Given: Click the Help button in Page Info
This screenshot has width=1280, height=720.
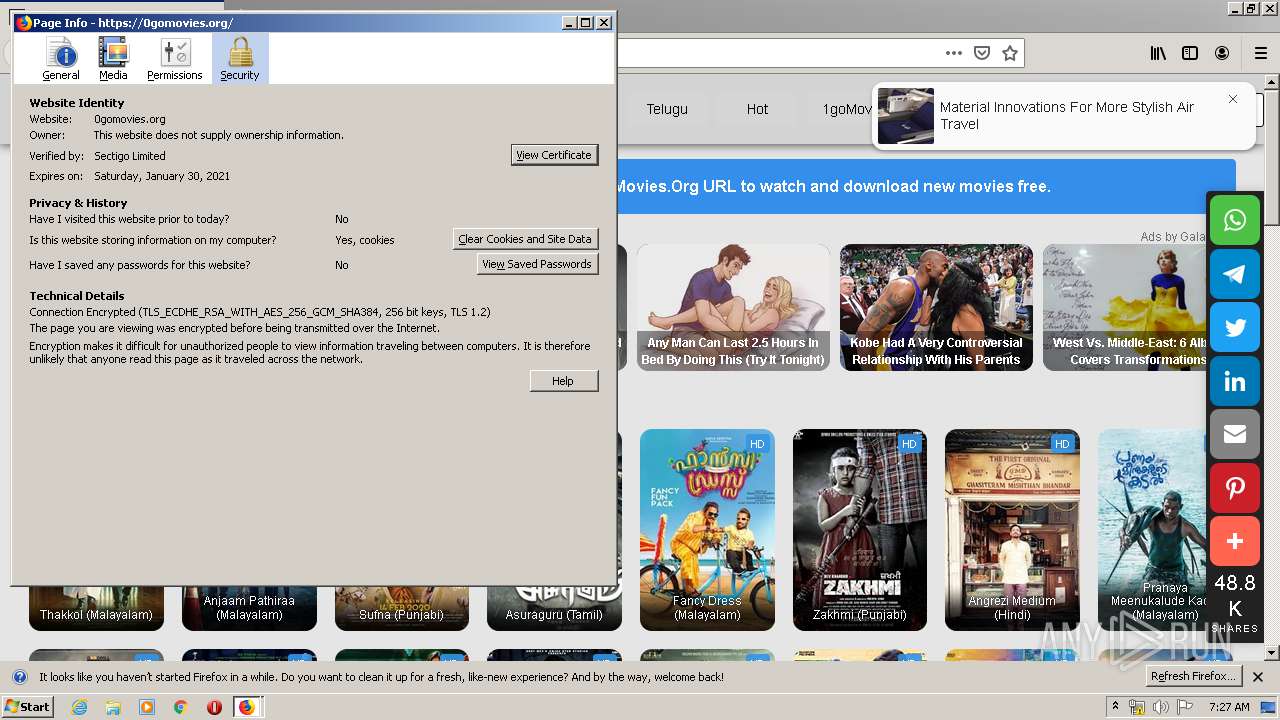Looking at the screenshot, I should click(x=563, y=381).
